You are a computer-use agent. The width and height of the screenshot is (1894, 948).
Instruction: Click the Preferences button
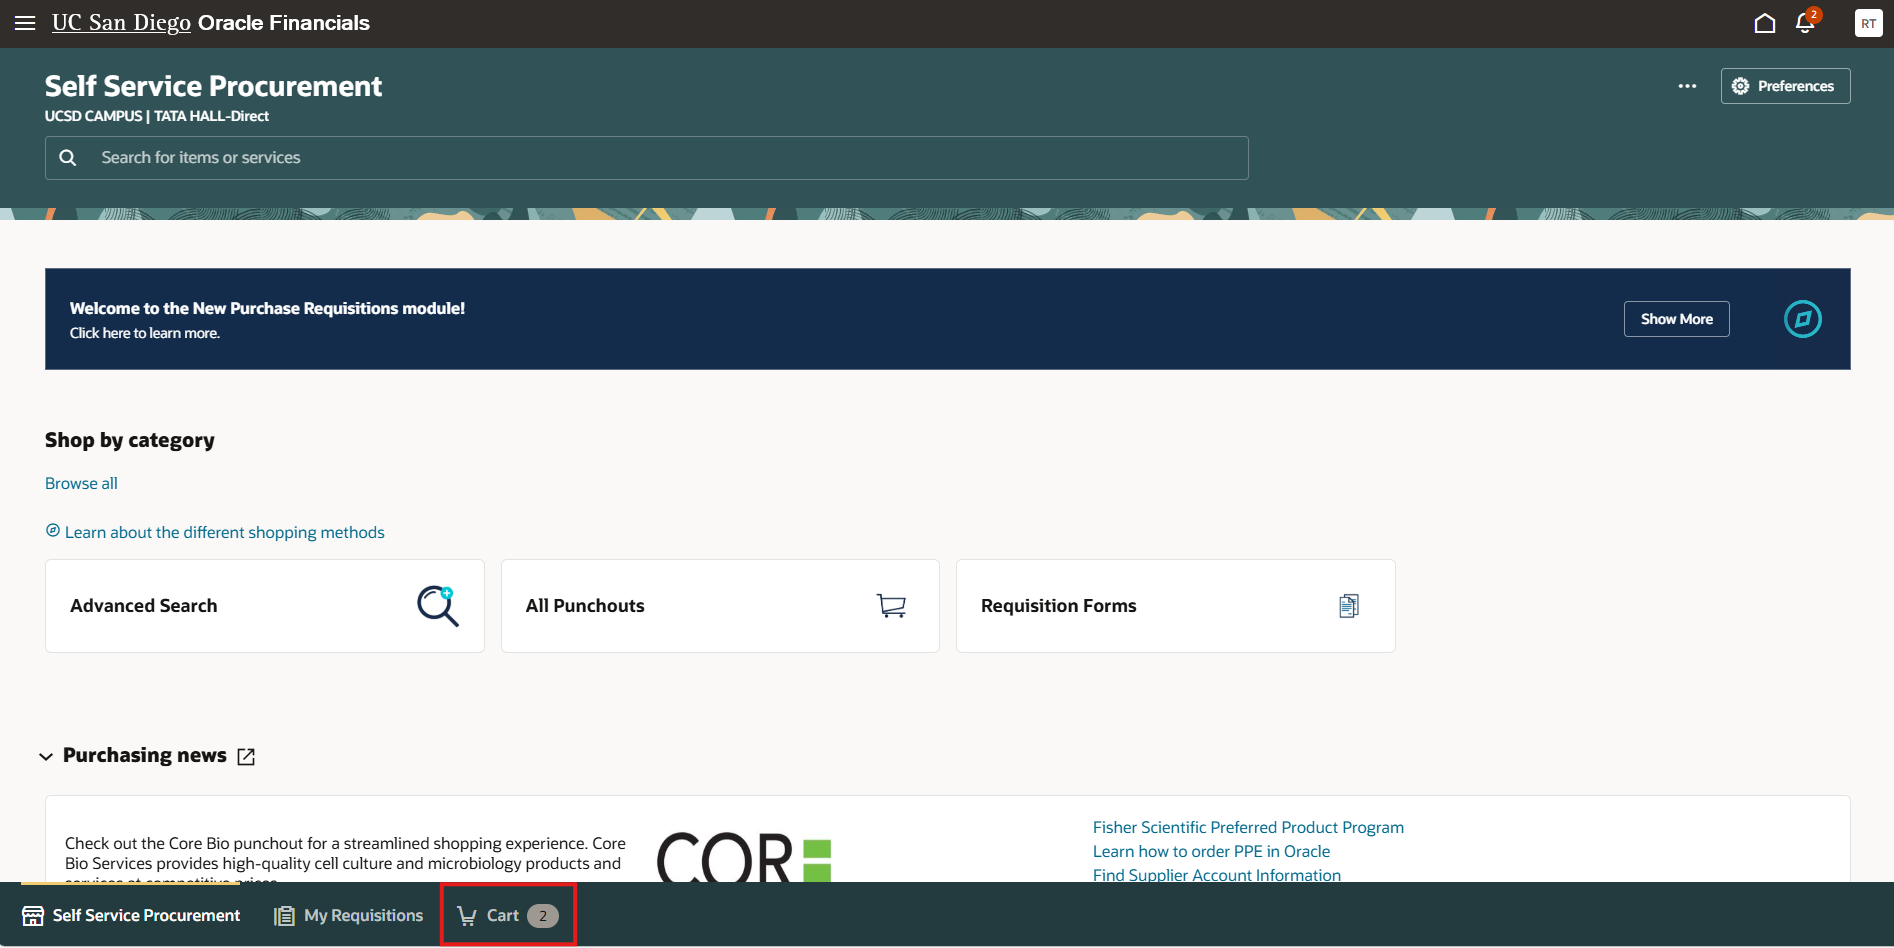(x=1785, y=86)
